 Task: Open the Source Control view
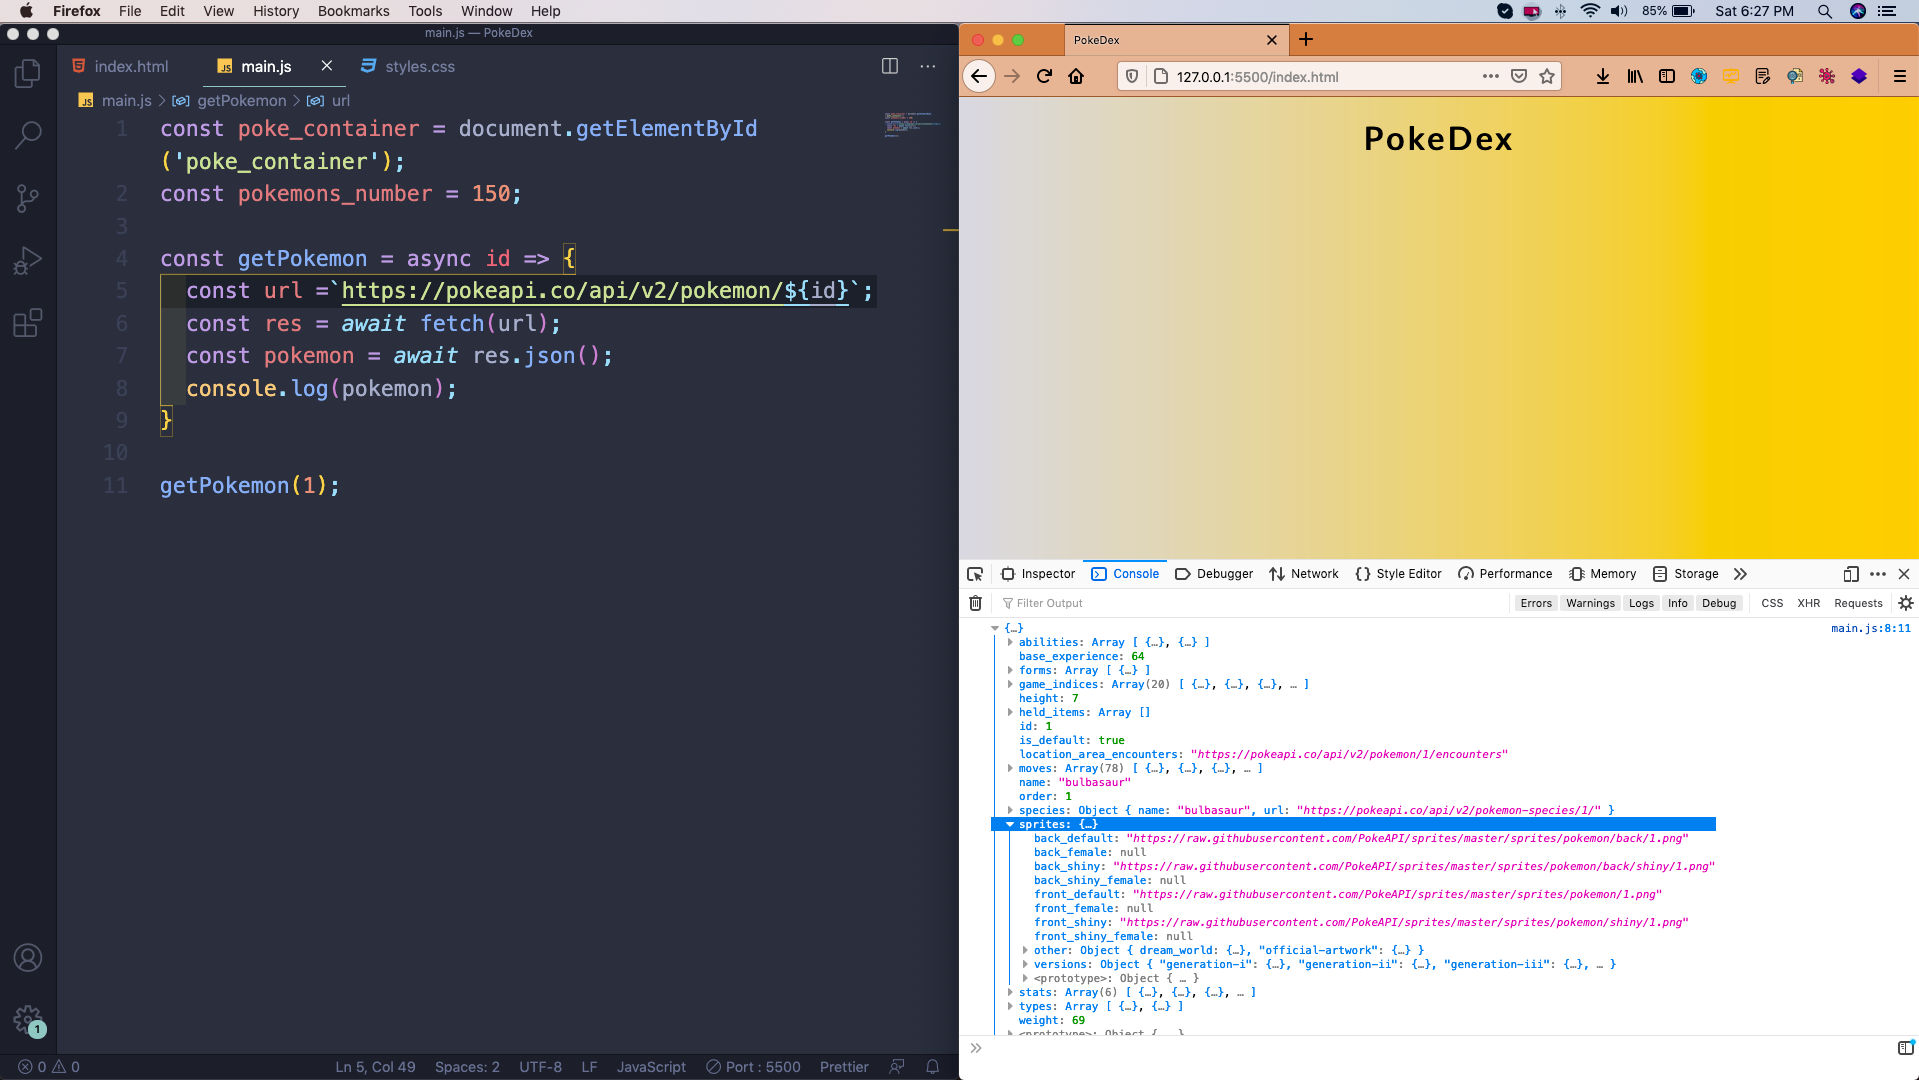28,198
